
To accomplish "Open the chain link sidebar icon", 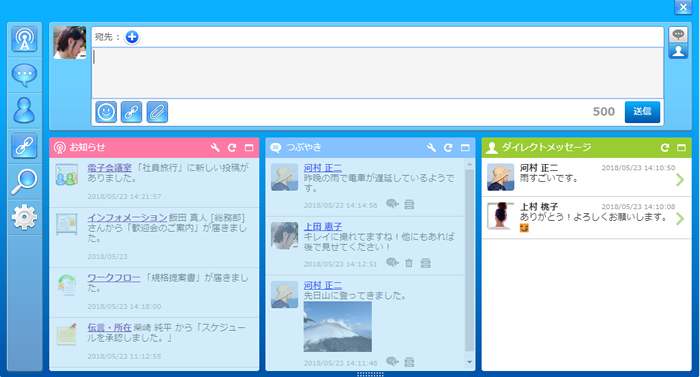I will 24,146.
